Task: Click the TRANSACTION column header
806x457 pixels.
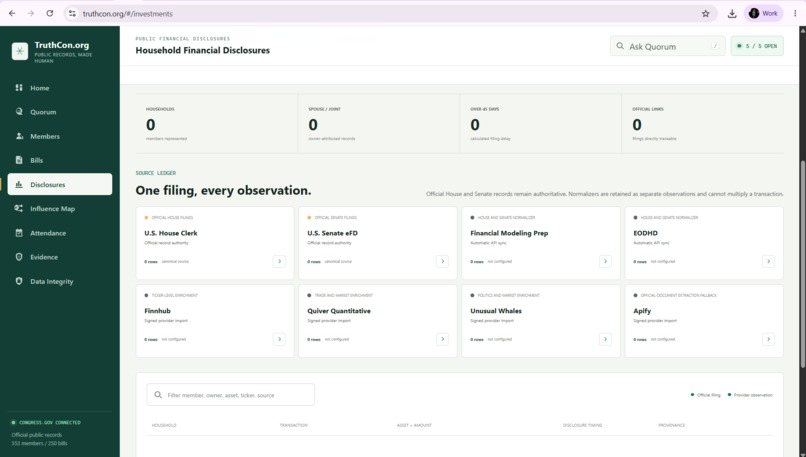Action: (294, 425)
